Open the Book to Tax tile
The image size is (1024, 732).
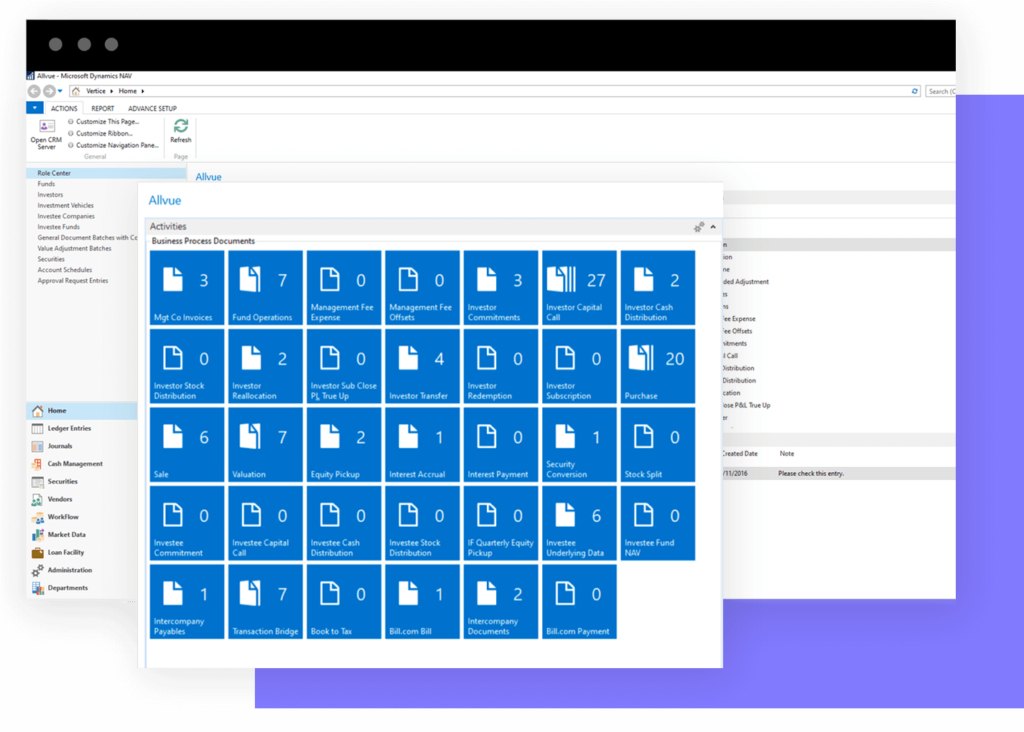point(344,601)
